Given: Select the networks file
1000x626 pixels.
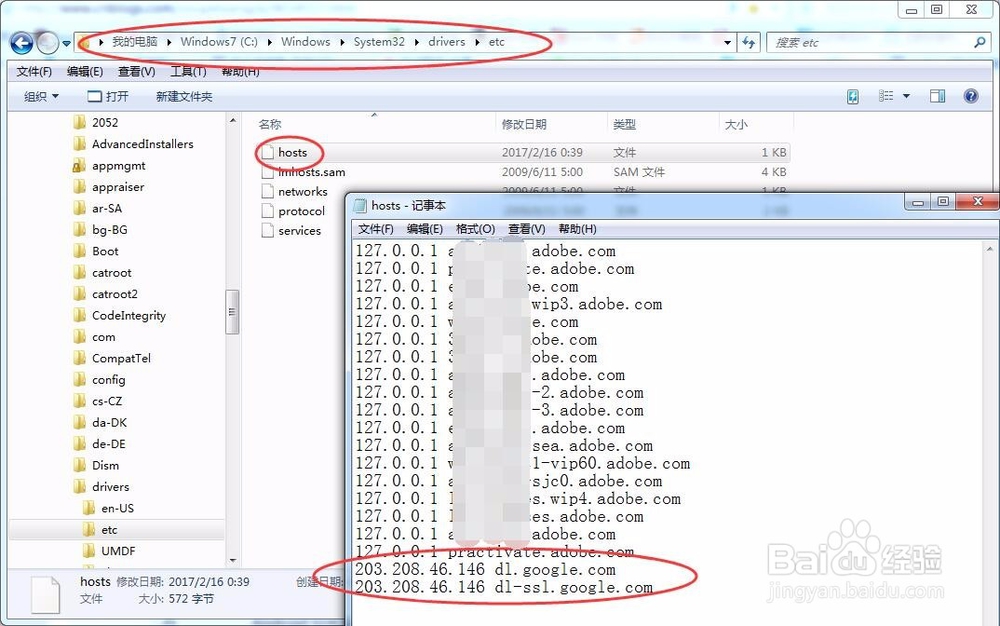Looking at the screenshot, I should (302, 192).
